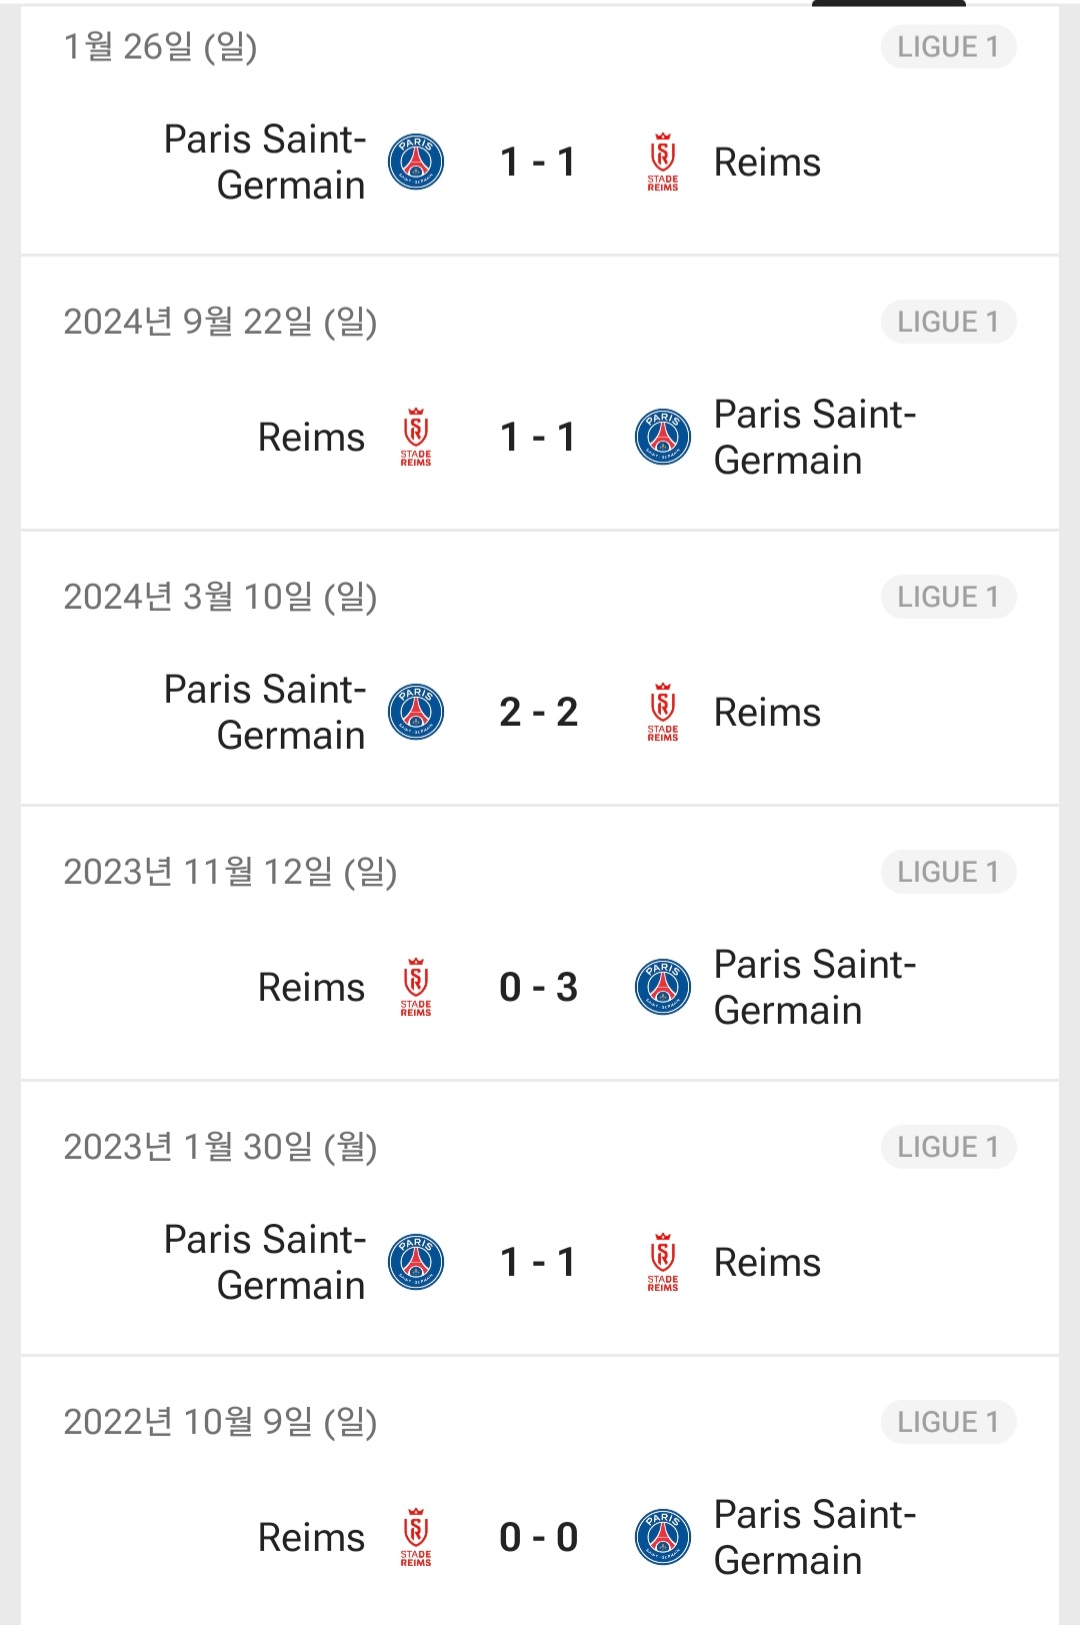
Task: Click Reims crest in 2022년 10월 9일 match
Action: point(416,1537)
